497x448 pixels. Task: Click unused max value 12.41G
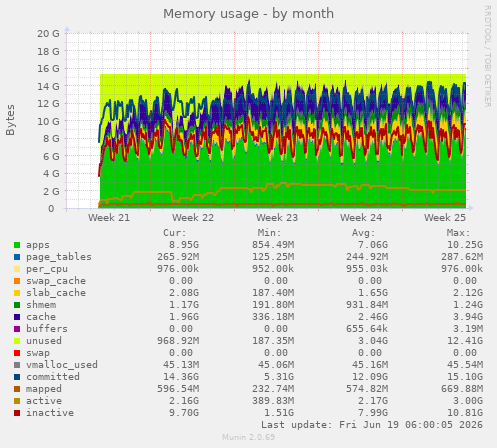click(x=465, y=341)
